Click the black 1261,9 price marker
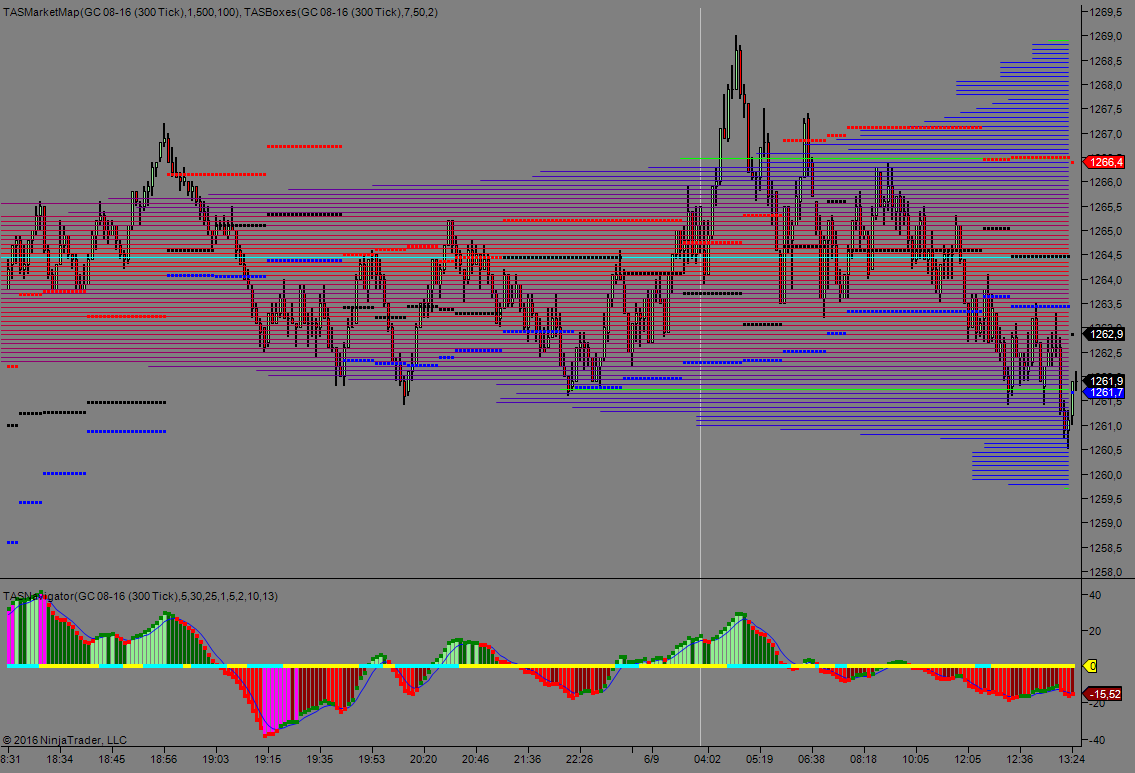 tap(1106, 381)
